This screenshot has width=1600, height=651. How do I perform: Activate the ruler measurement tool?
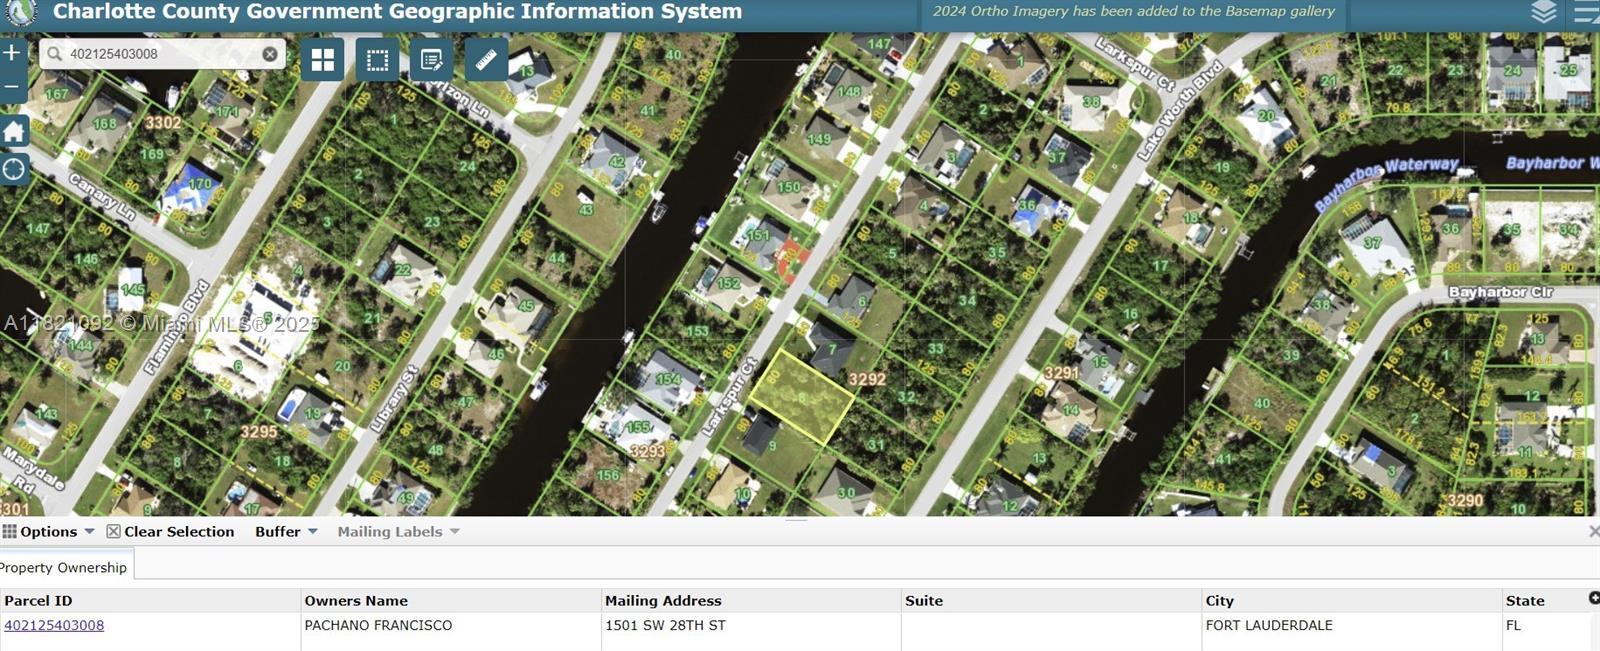pos(486,60)
